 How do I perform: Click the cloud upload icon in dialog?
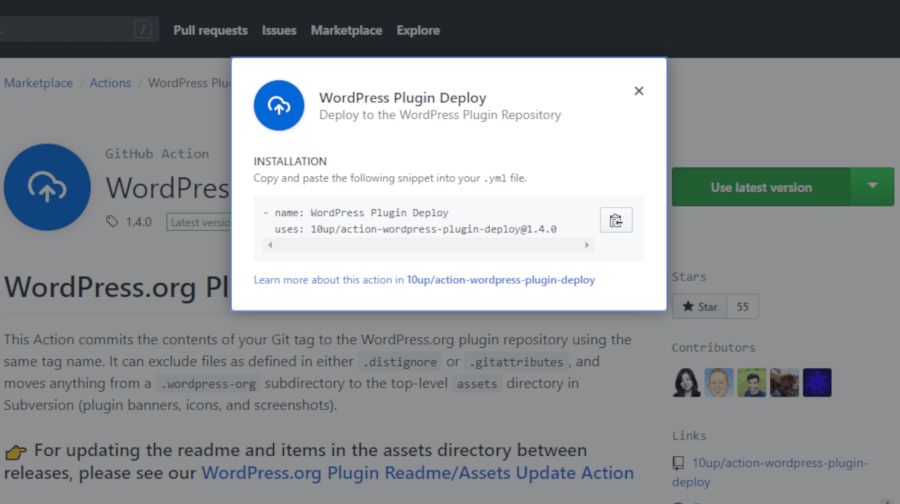tap(279, 106)
